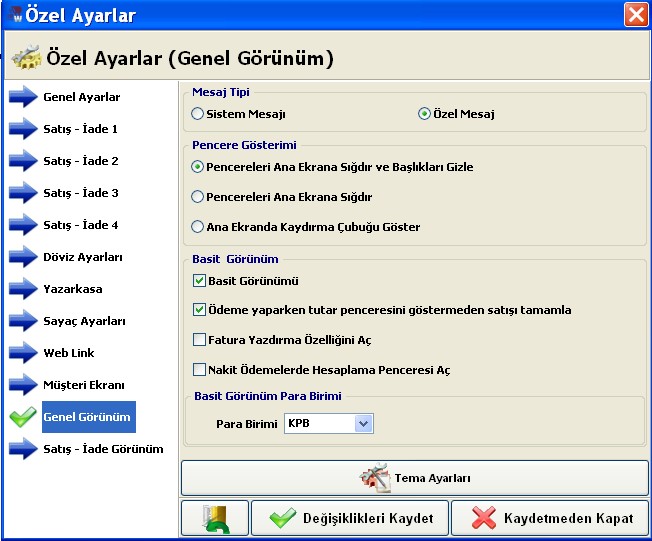Open the Satış - İade 1 section
This screenshot has width=652, height=541.
tap(80, 129)
